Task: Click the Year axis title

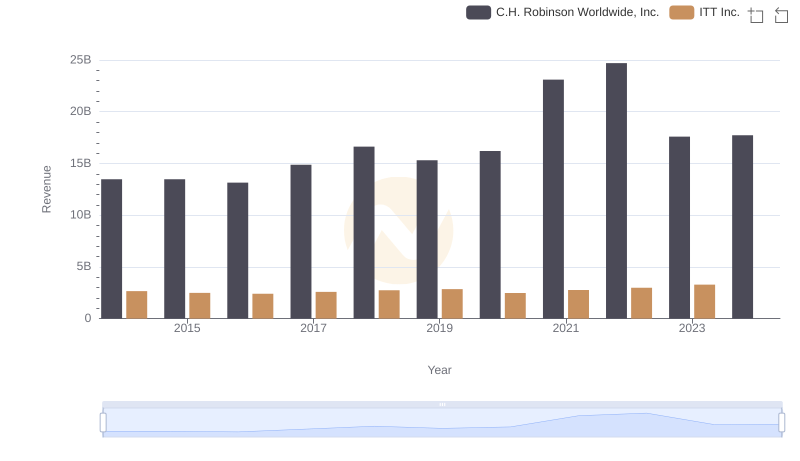Action: pos(439,370)
